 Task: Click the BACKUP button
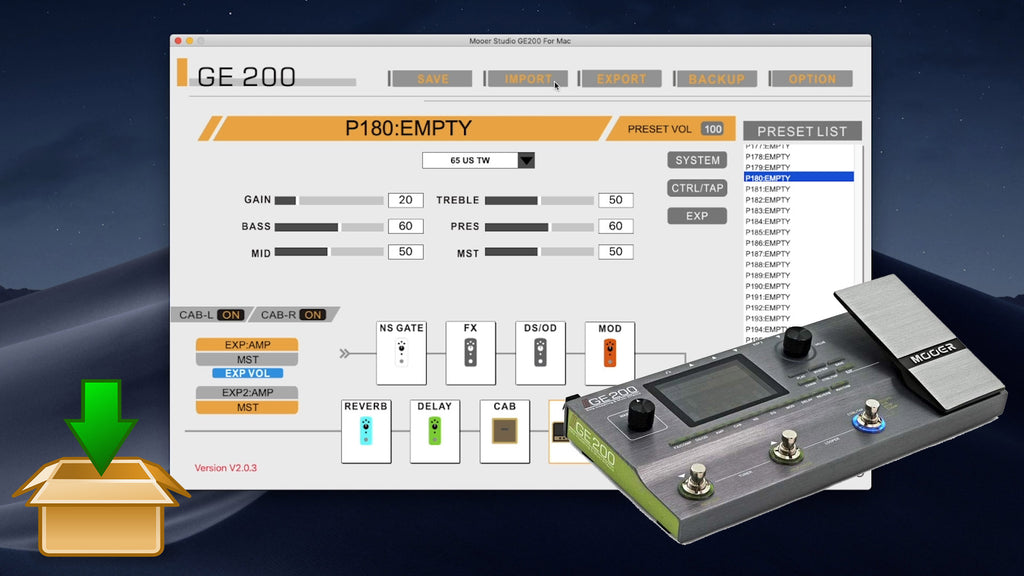(716, 78)
